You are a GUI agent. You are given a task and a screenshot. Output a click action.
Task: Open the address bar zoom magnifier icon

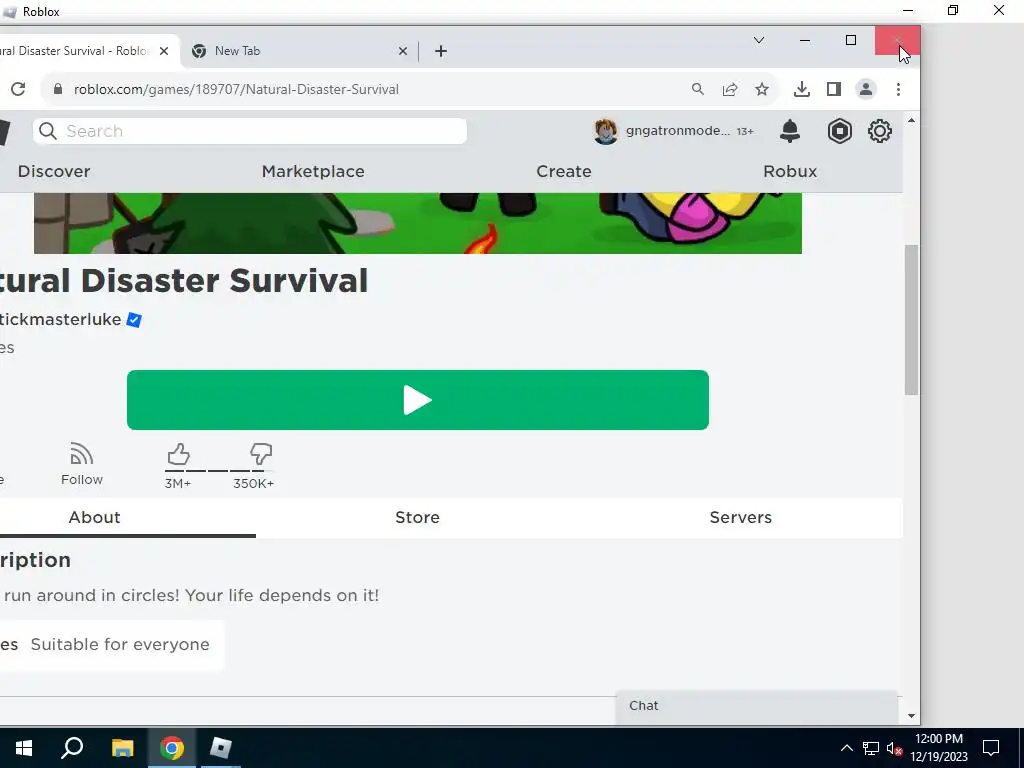(697, 89)
